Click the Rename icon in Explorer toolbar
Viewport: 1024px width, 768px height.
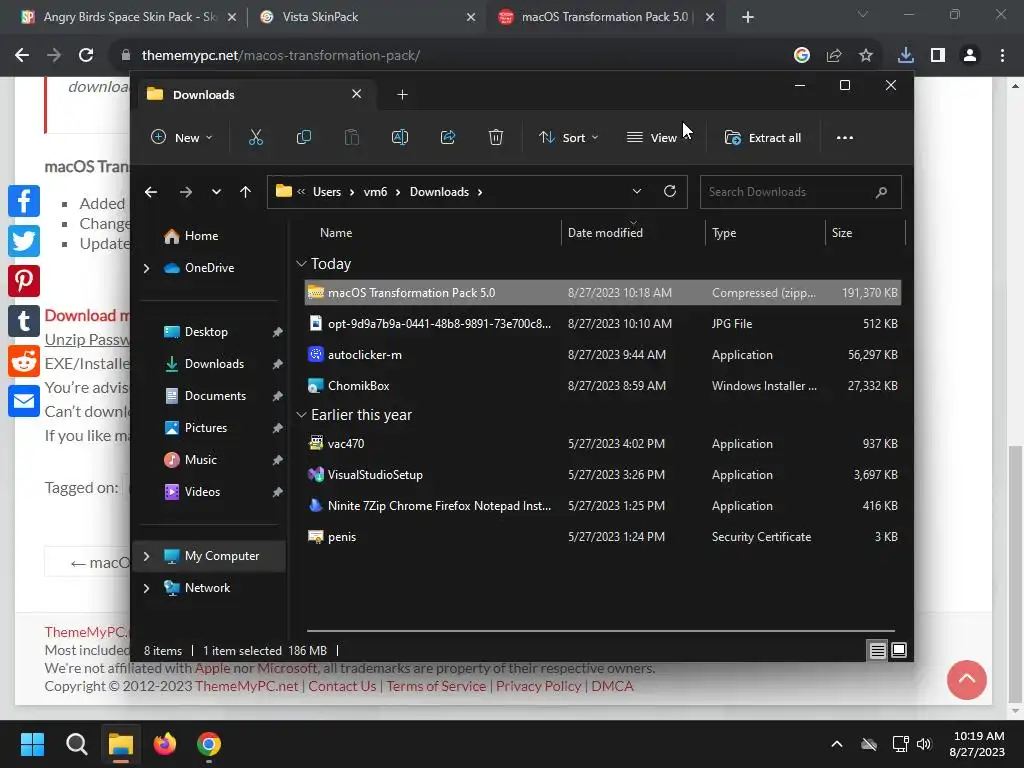click(400, 138)
